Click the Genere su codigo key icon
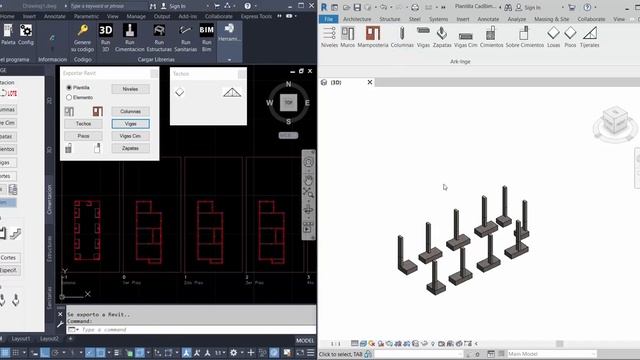The height and width of the screenshot is (360, 640). pos(82,30)
